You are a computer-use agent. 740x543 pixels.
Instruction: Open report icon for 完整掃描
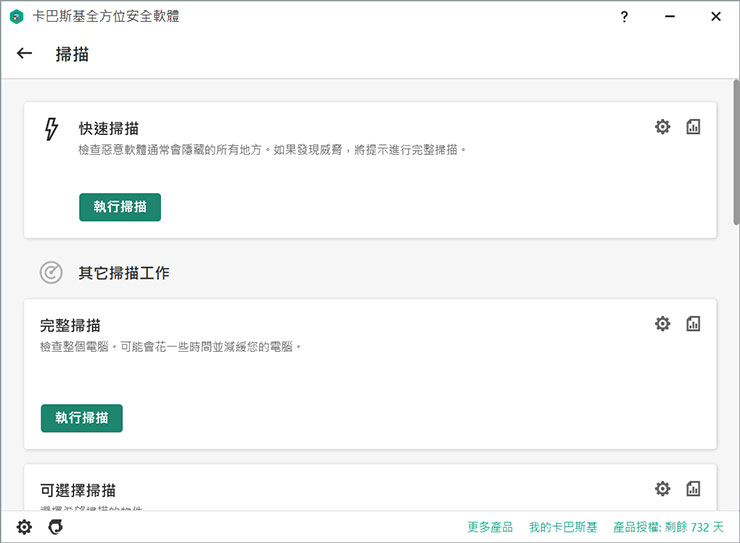(x=693, y=324)
